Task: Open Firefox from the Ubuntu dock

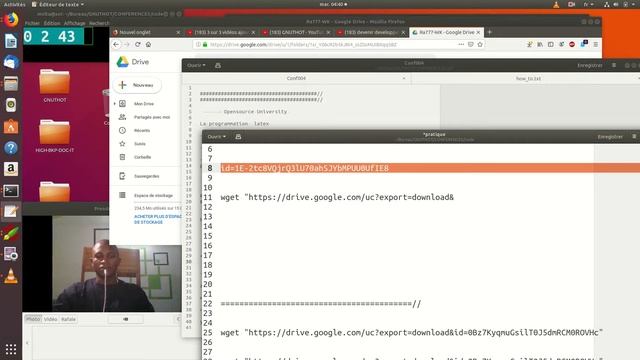Action: pyautogui.click(x=11, y=20)
